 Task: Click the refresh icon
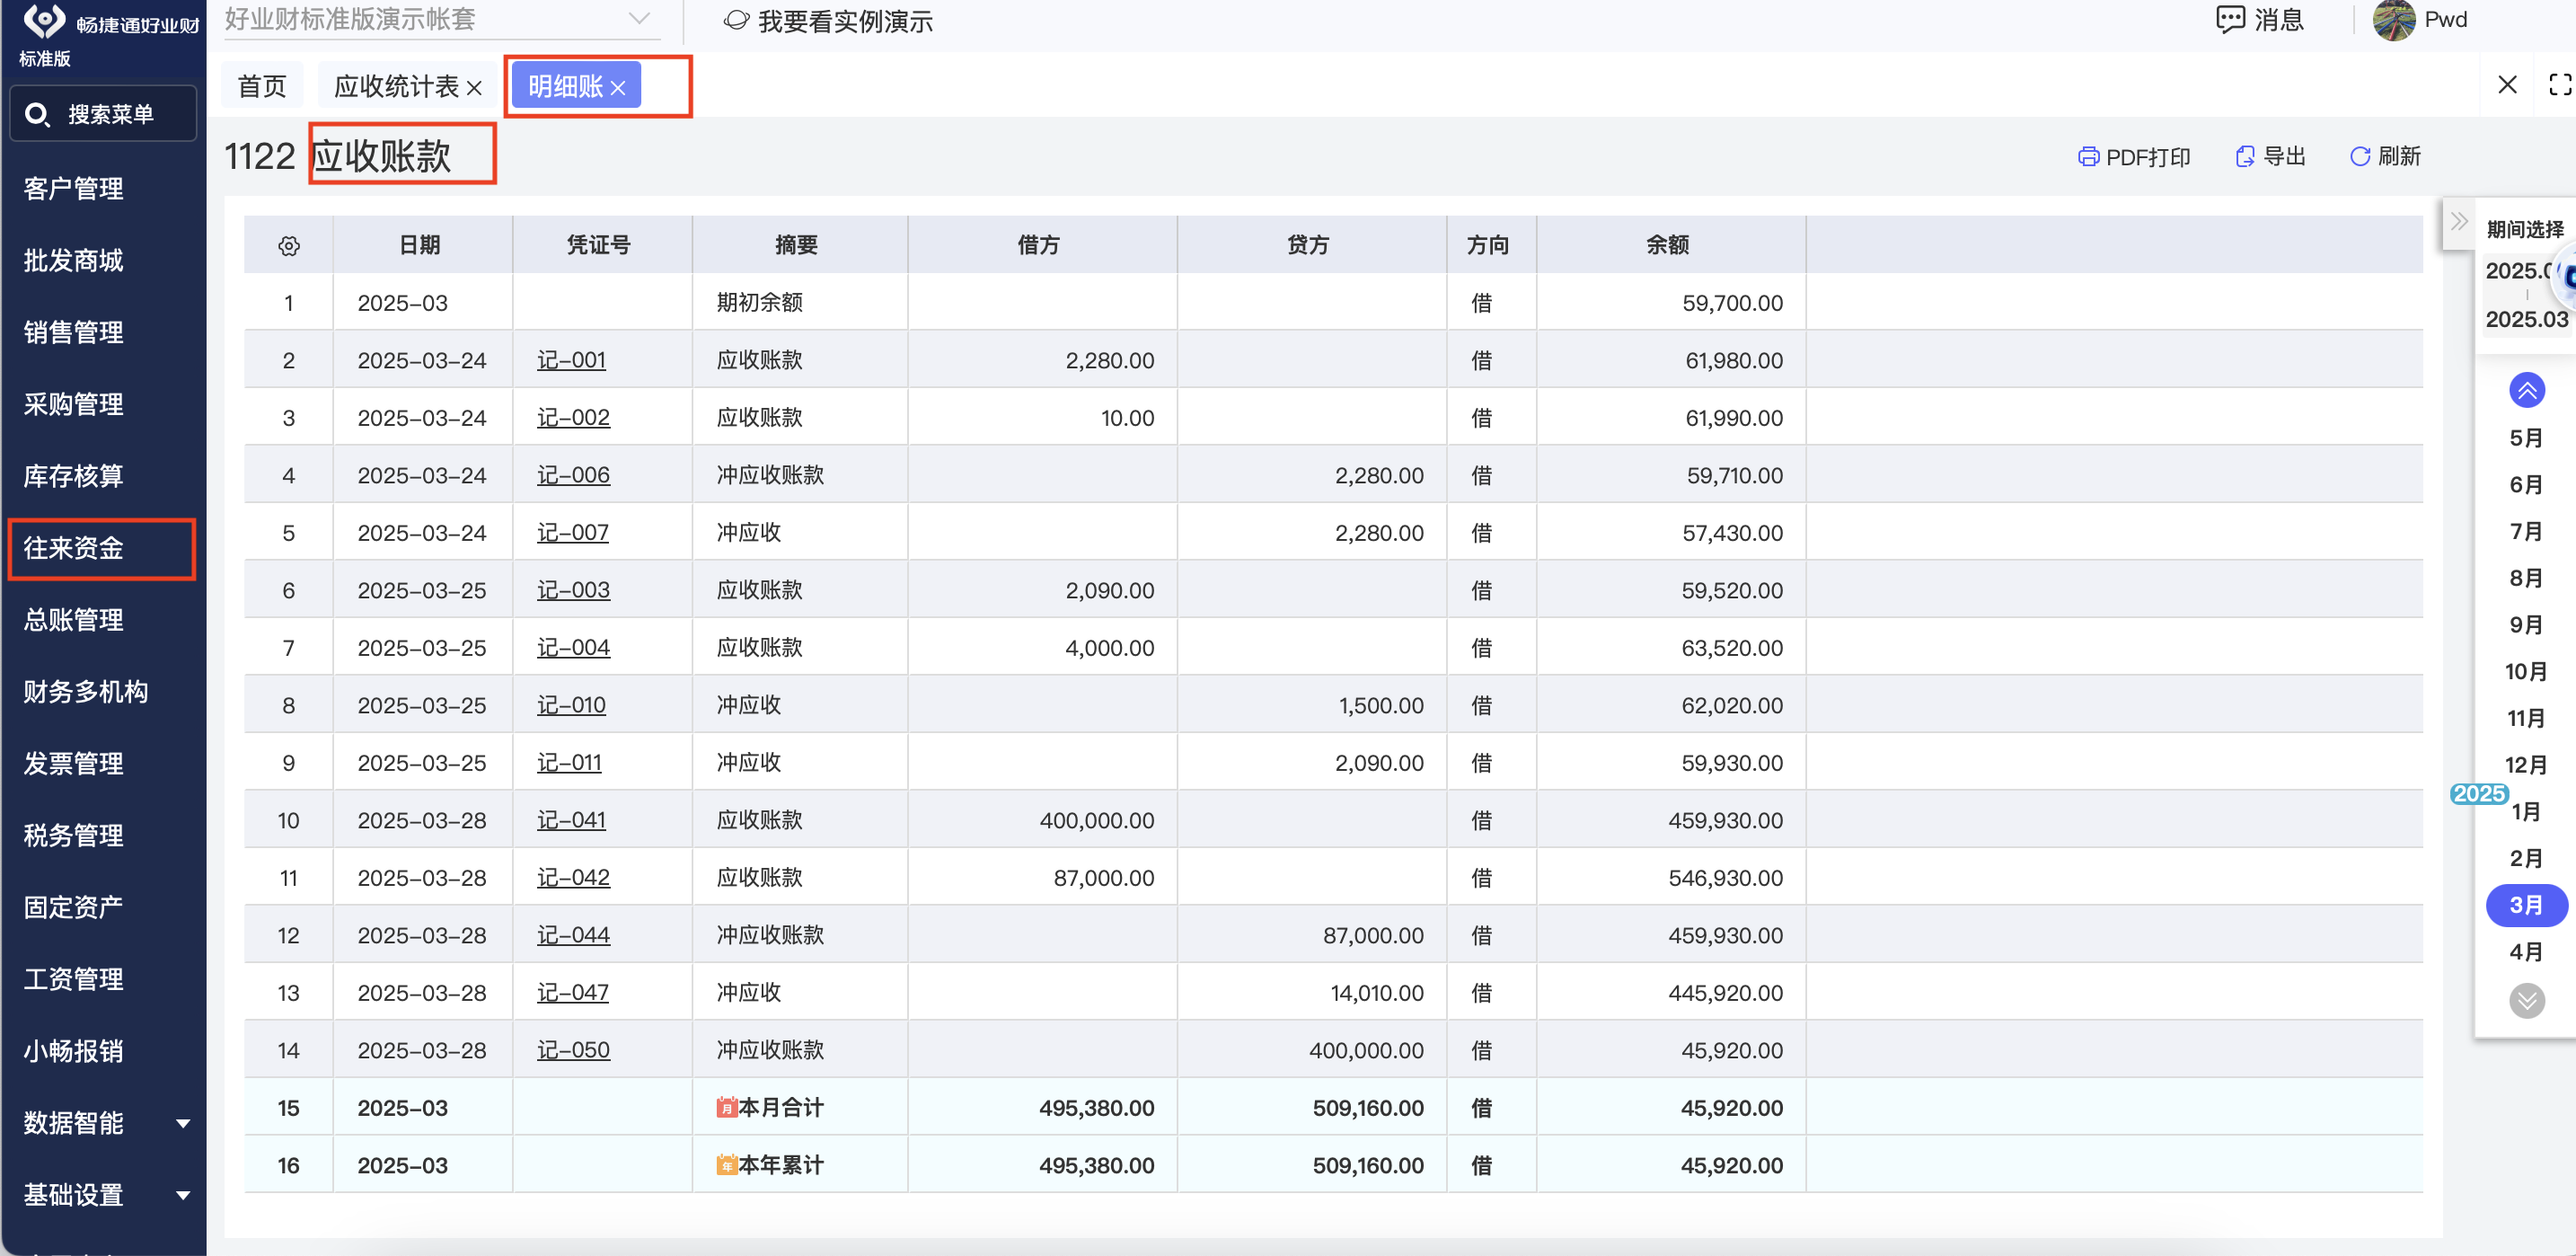point(2359,157)
